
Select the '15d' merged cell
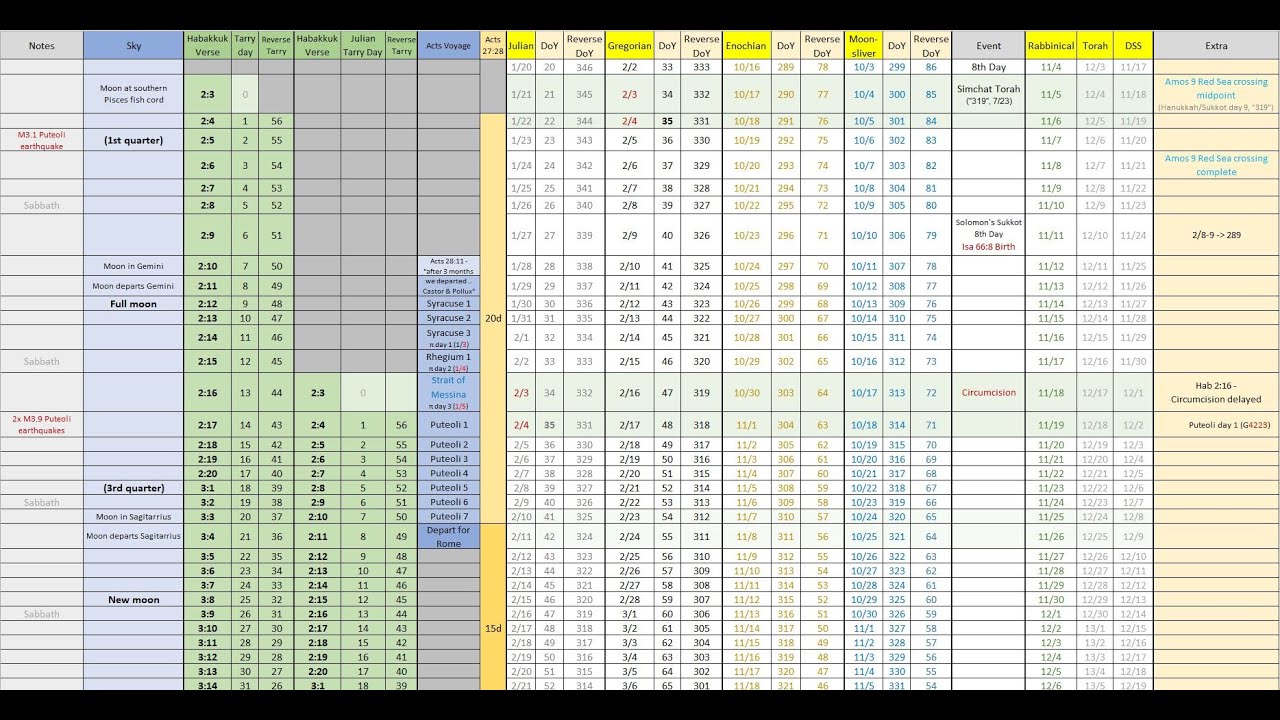coord(493,628)
